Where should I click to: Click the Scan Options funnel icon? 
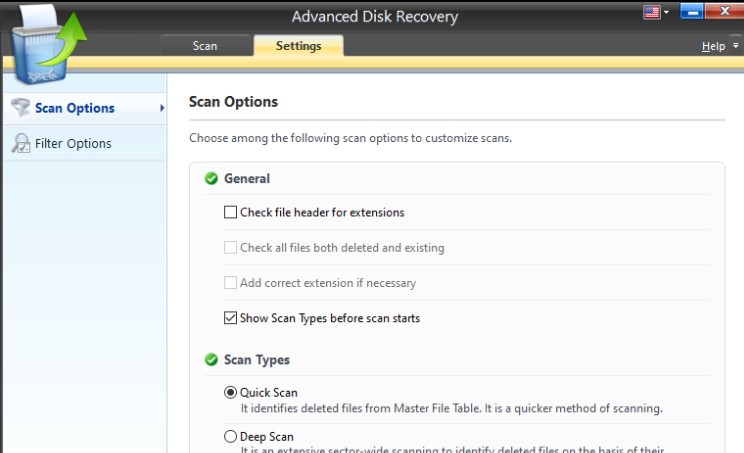[x=20, y=107]
